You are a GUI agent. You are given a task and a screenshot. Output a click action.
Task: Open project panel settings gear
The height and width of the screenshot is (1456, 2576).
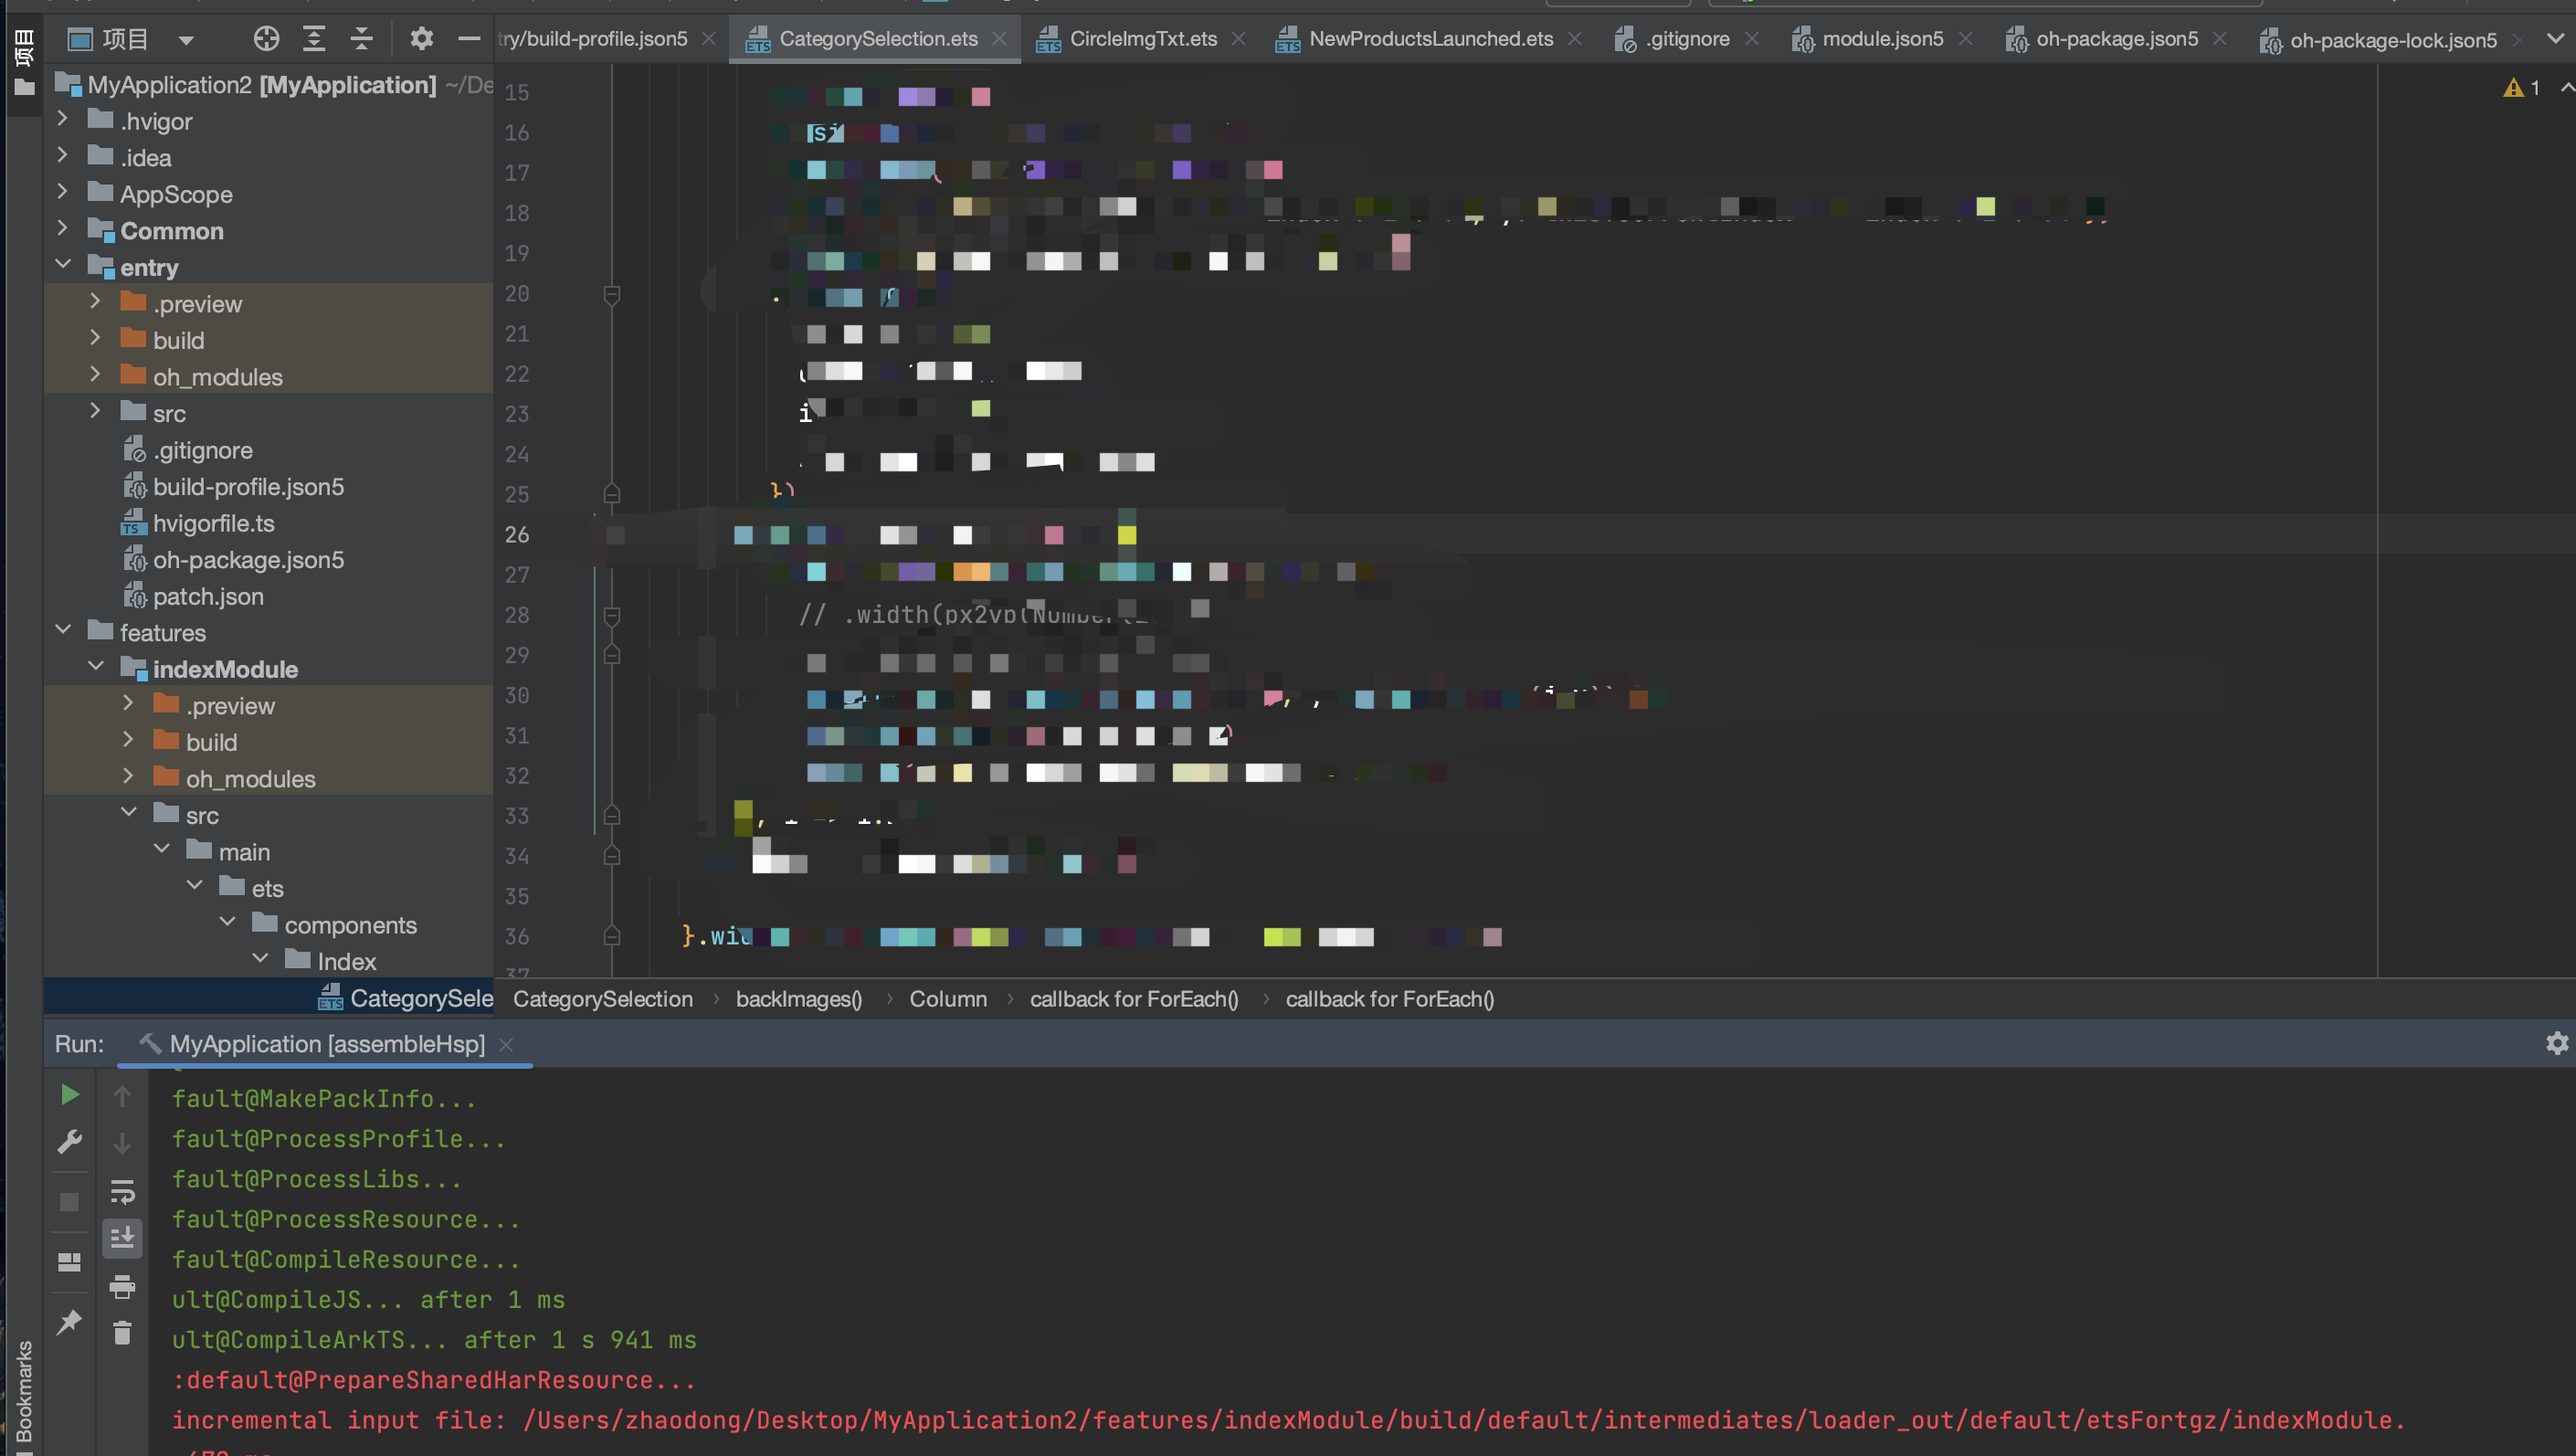point(422,39)
